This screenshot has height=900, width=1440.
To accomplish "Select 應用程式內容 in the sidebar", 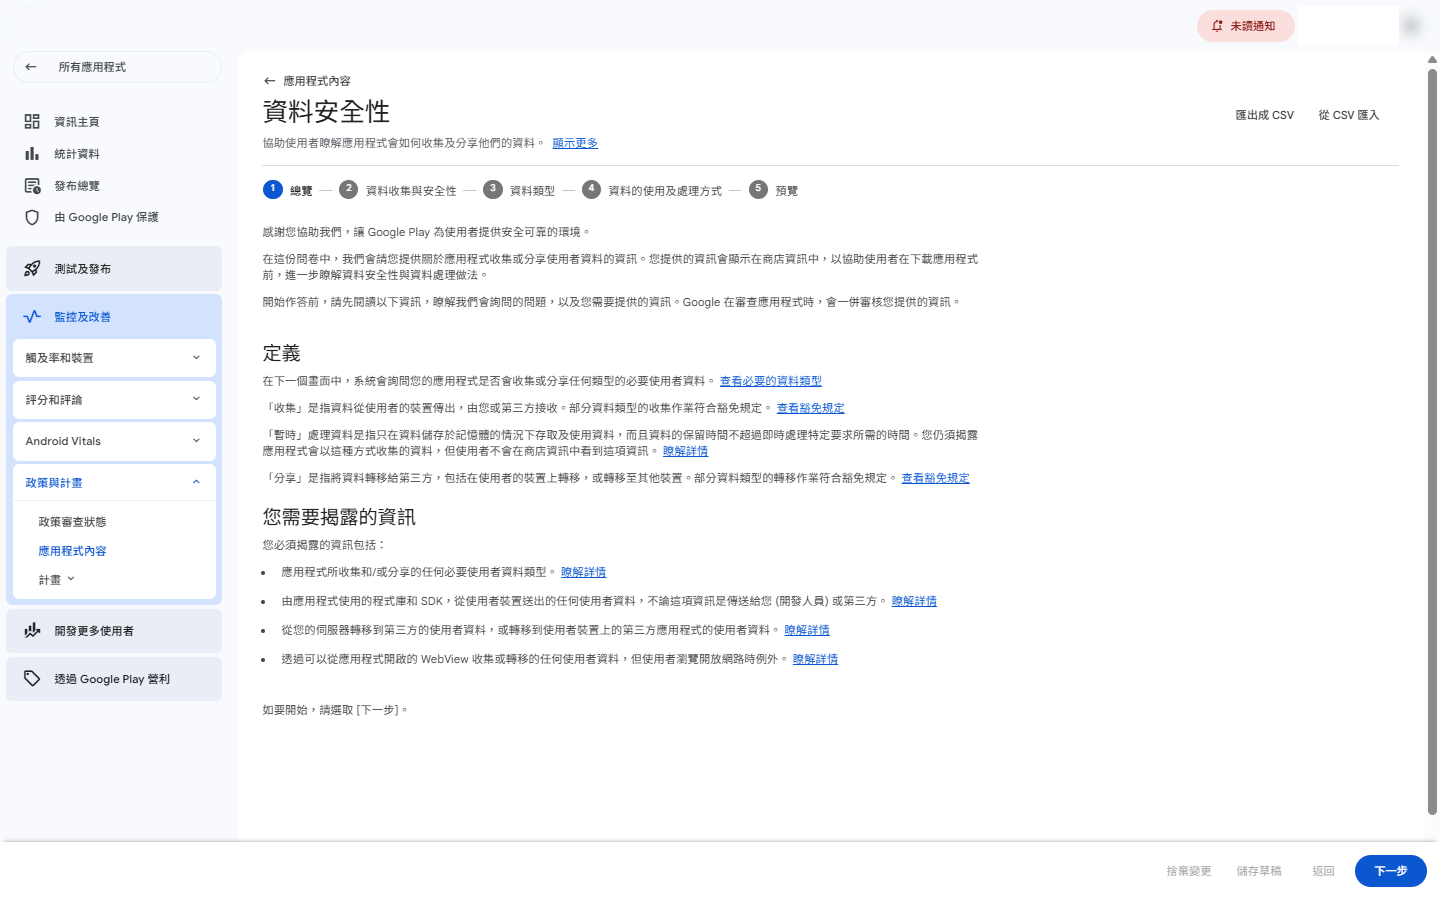I will [x=72, y=551].
